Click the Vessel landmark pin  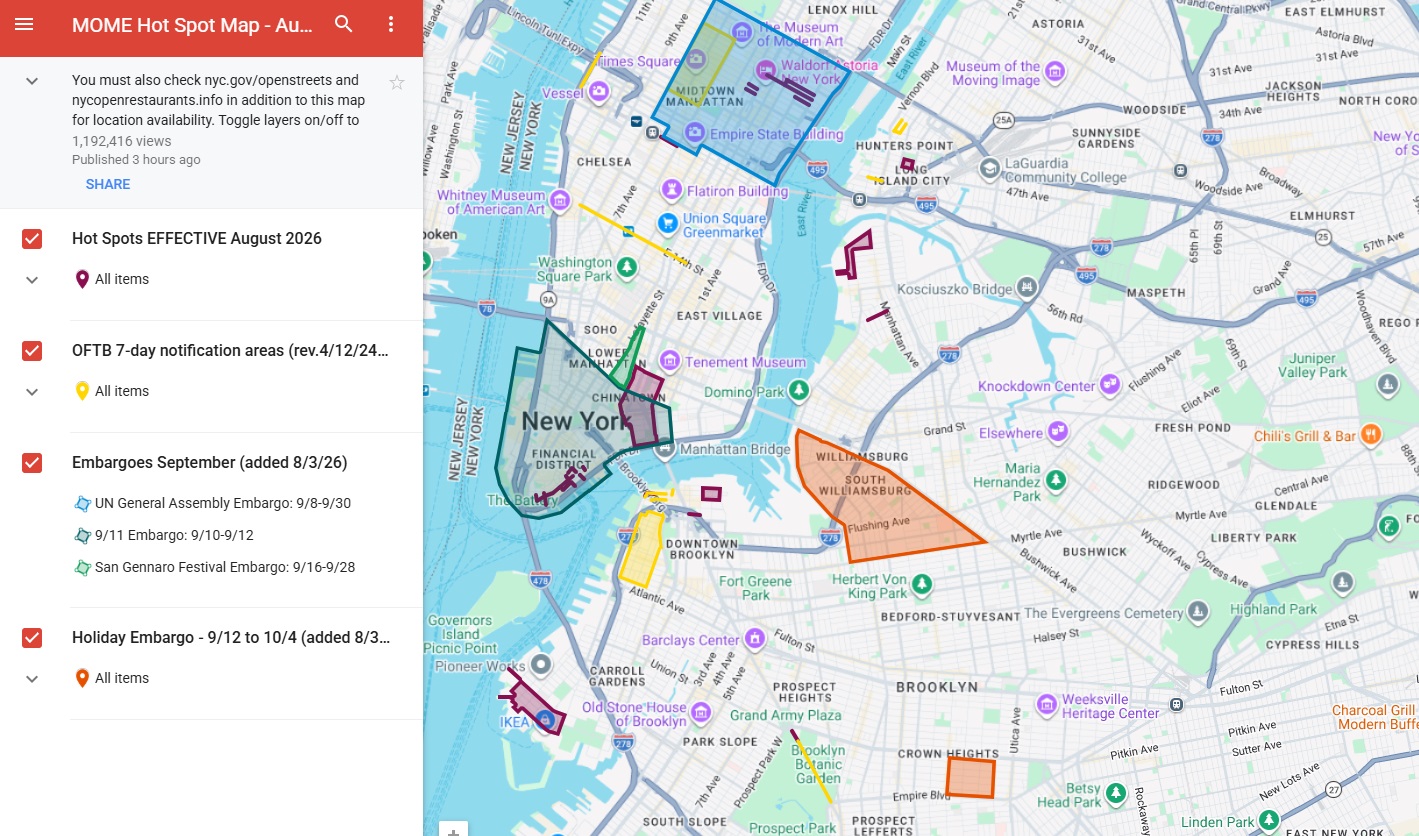pyautogui.click(x=599, y=93)
